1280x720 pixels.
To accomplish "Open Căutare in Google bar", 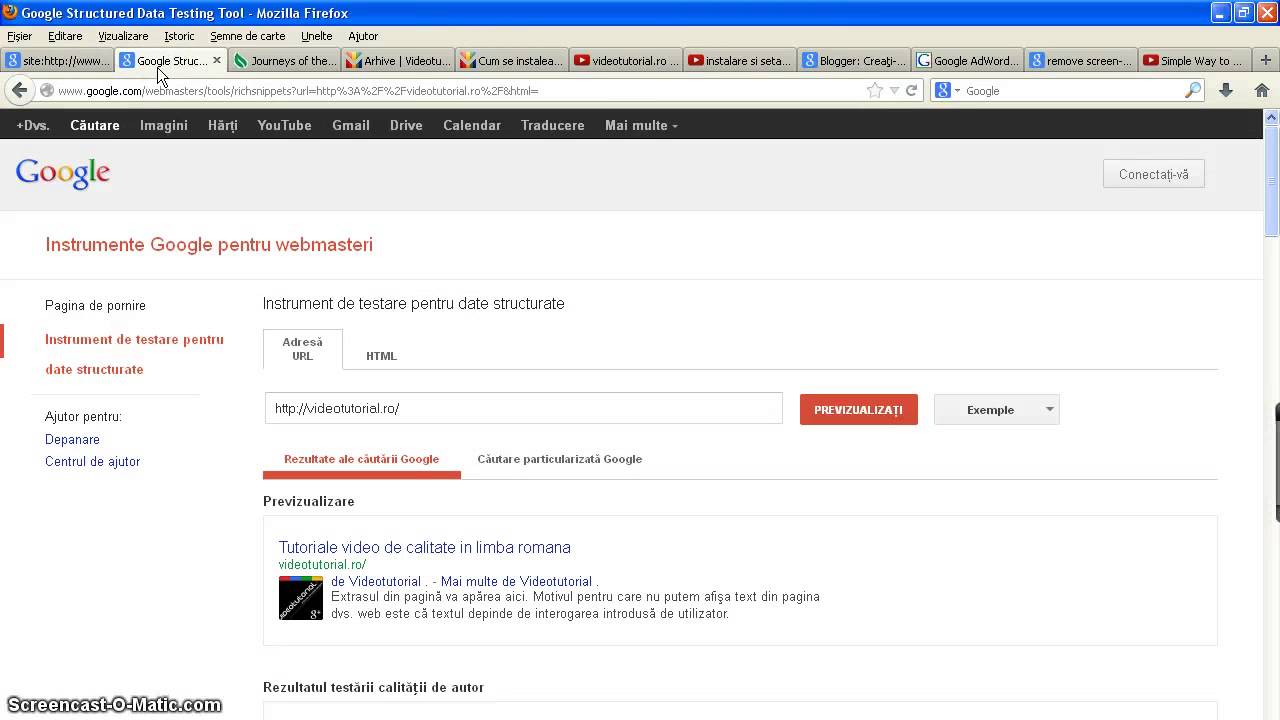I will pyautogui.click(x=95, y=125).
